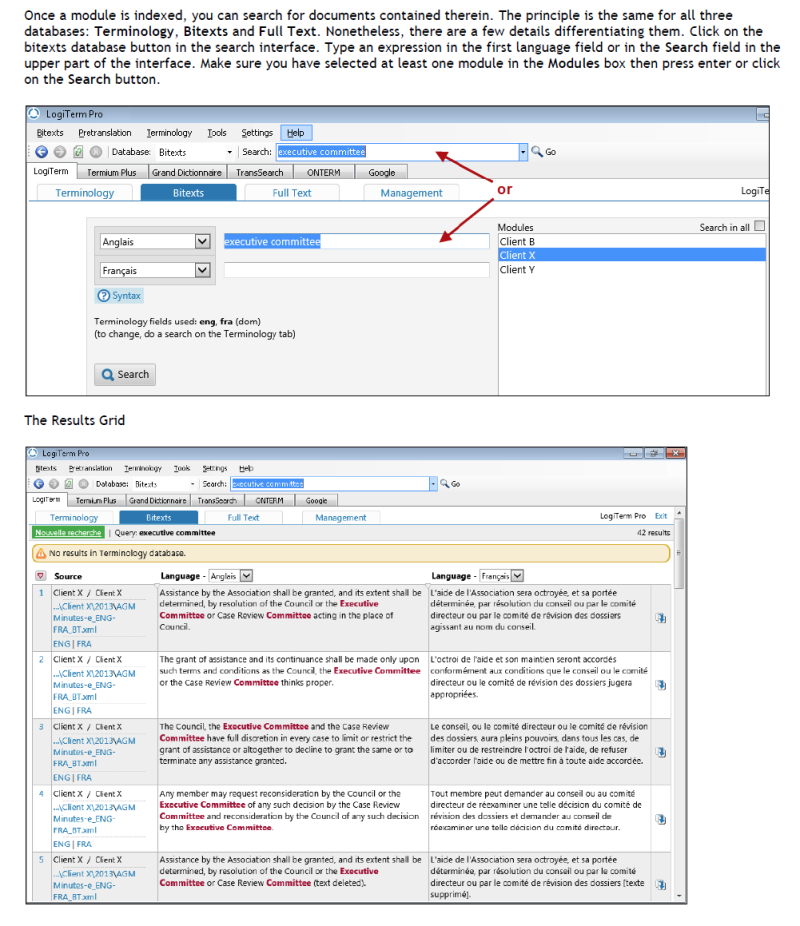This screenshot has width=800, height=926.
Task: Click the ENG link in result row 2
Action: tap(61, 710)
